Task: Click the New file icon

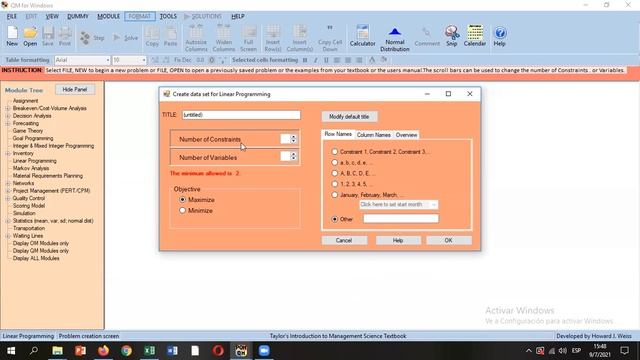Action: pyautogui.click(x=12, y=36)
